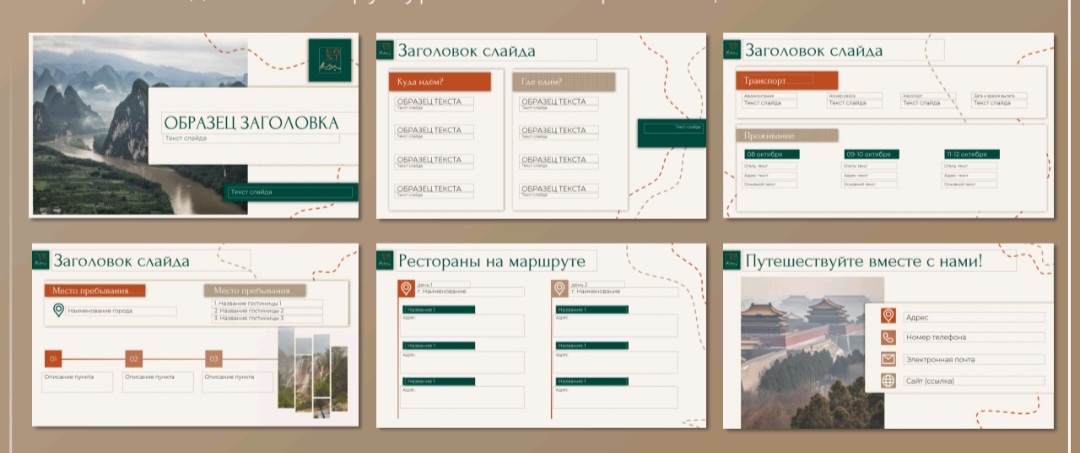
Task: Click the Путешествуйте вместе с нами! heading
Action: [864, 261]
